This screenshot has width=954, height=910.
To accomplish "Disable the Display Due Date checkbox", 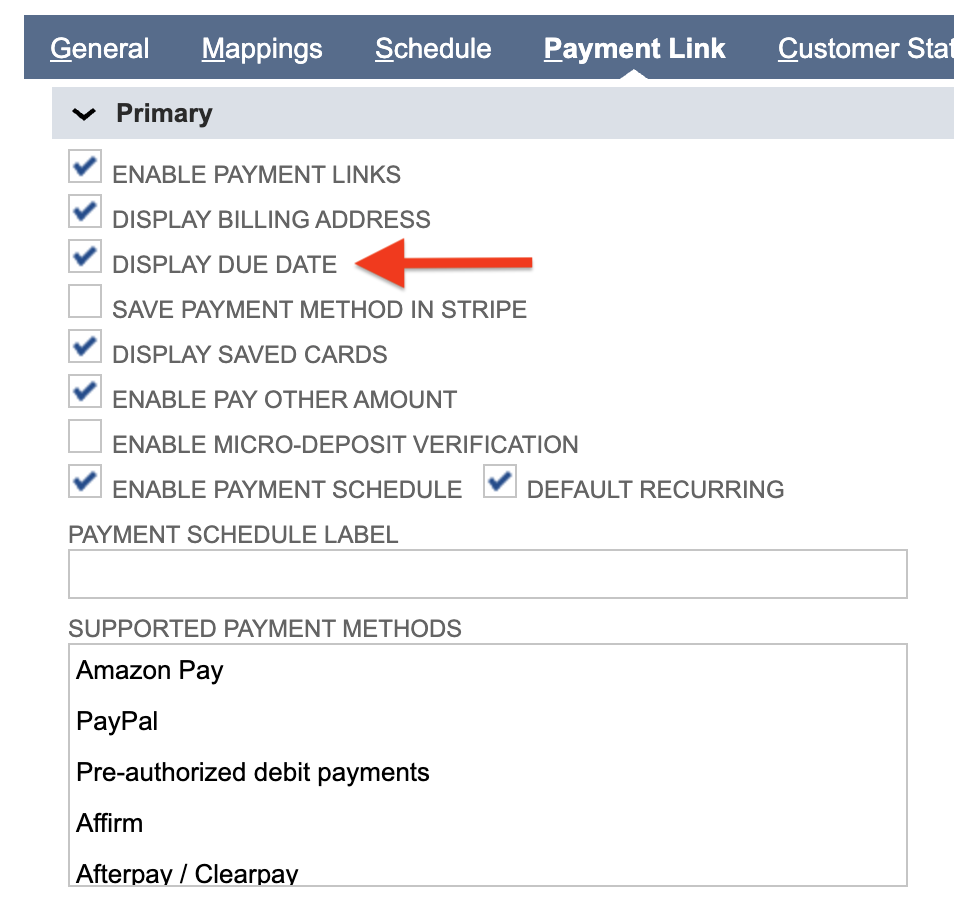I will [85, 257].
